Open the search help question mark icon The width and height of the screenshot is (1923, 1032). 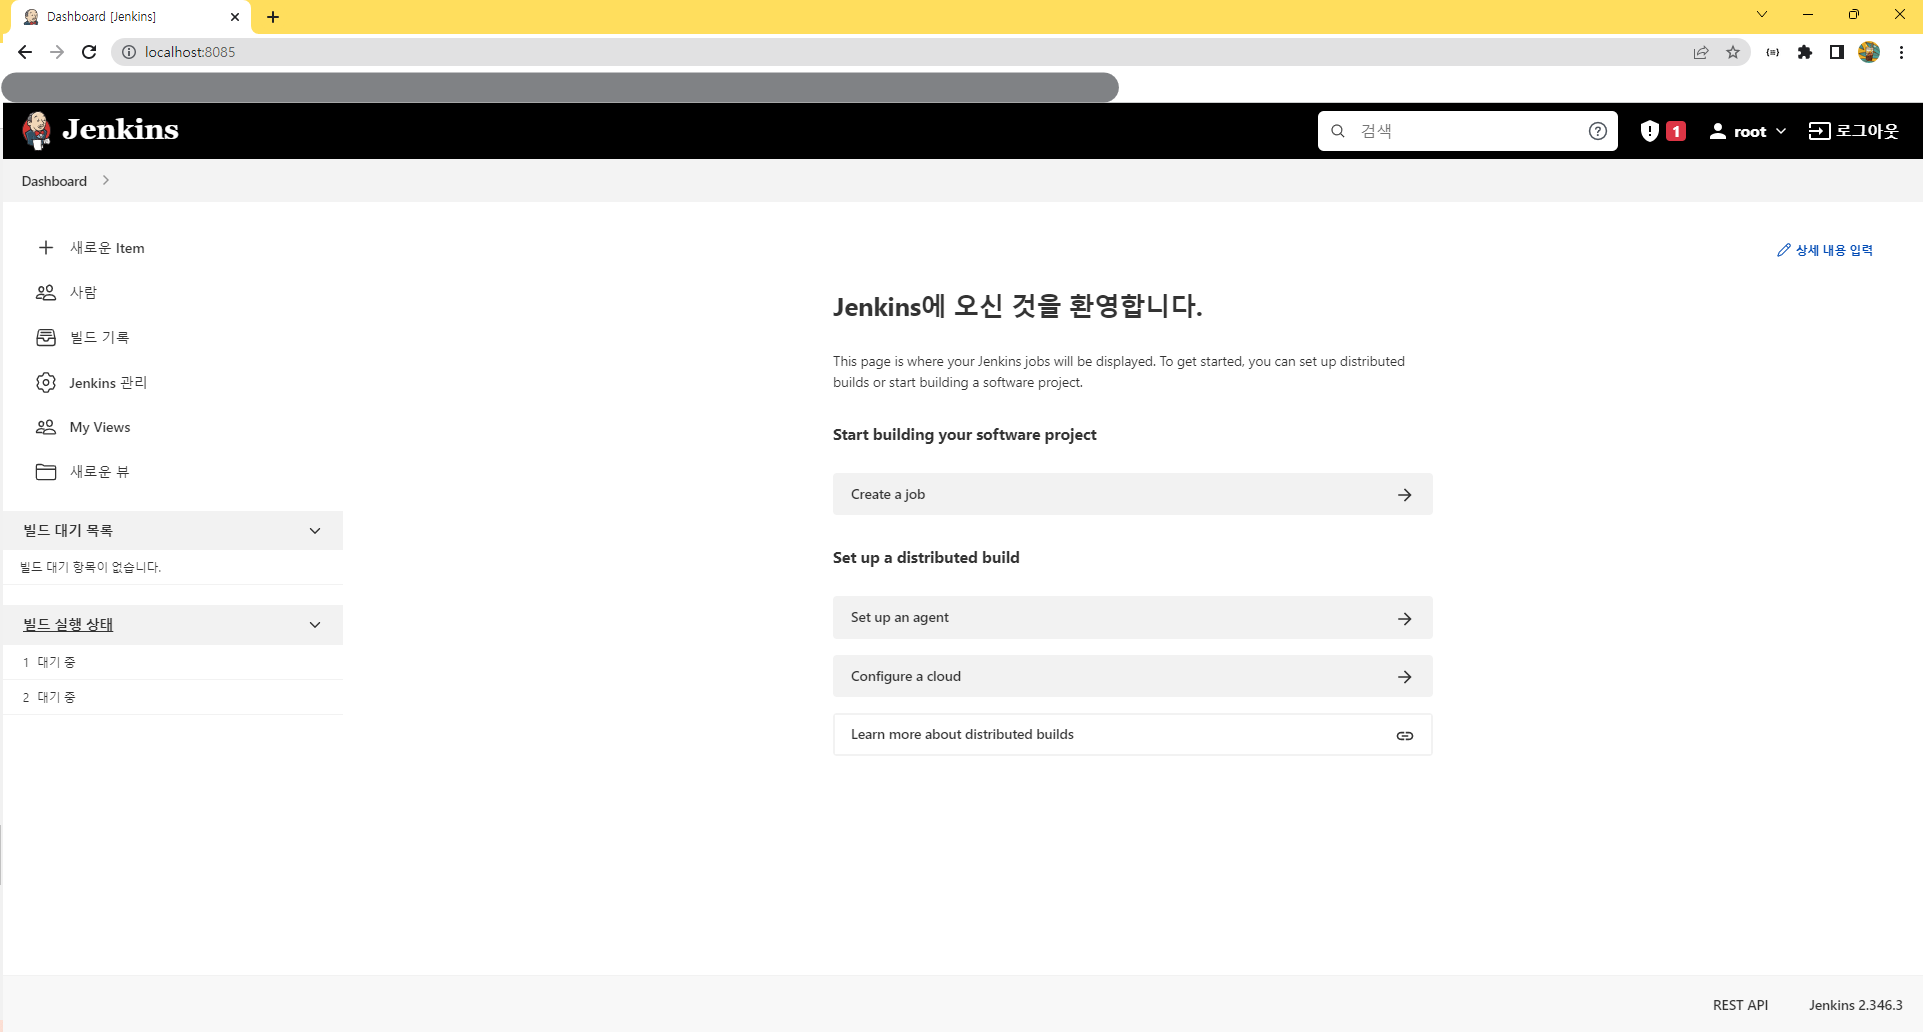(1598, 131)
